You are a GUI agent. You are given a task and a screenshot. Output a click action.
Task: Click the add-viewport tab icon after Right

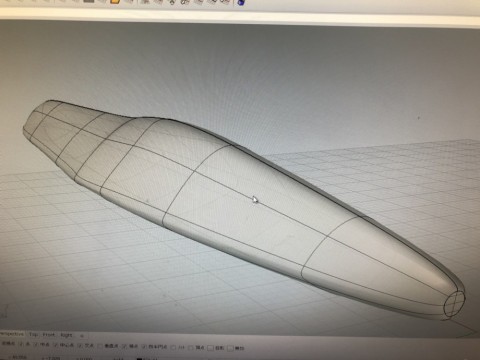(x=82, y=336)
